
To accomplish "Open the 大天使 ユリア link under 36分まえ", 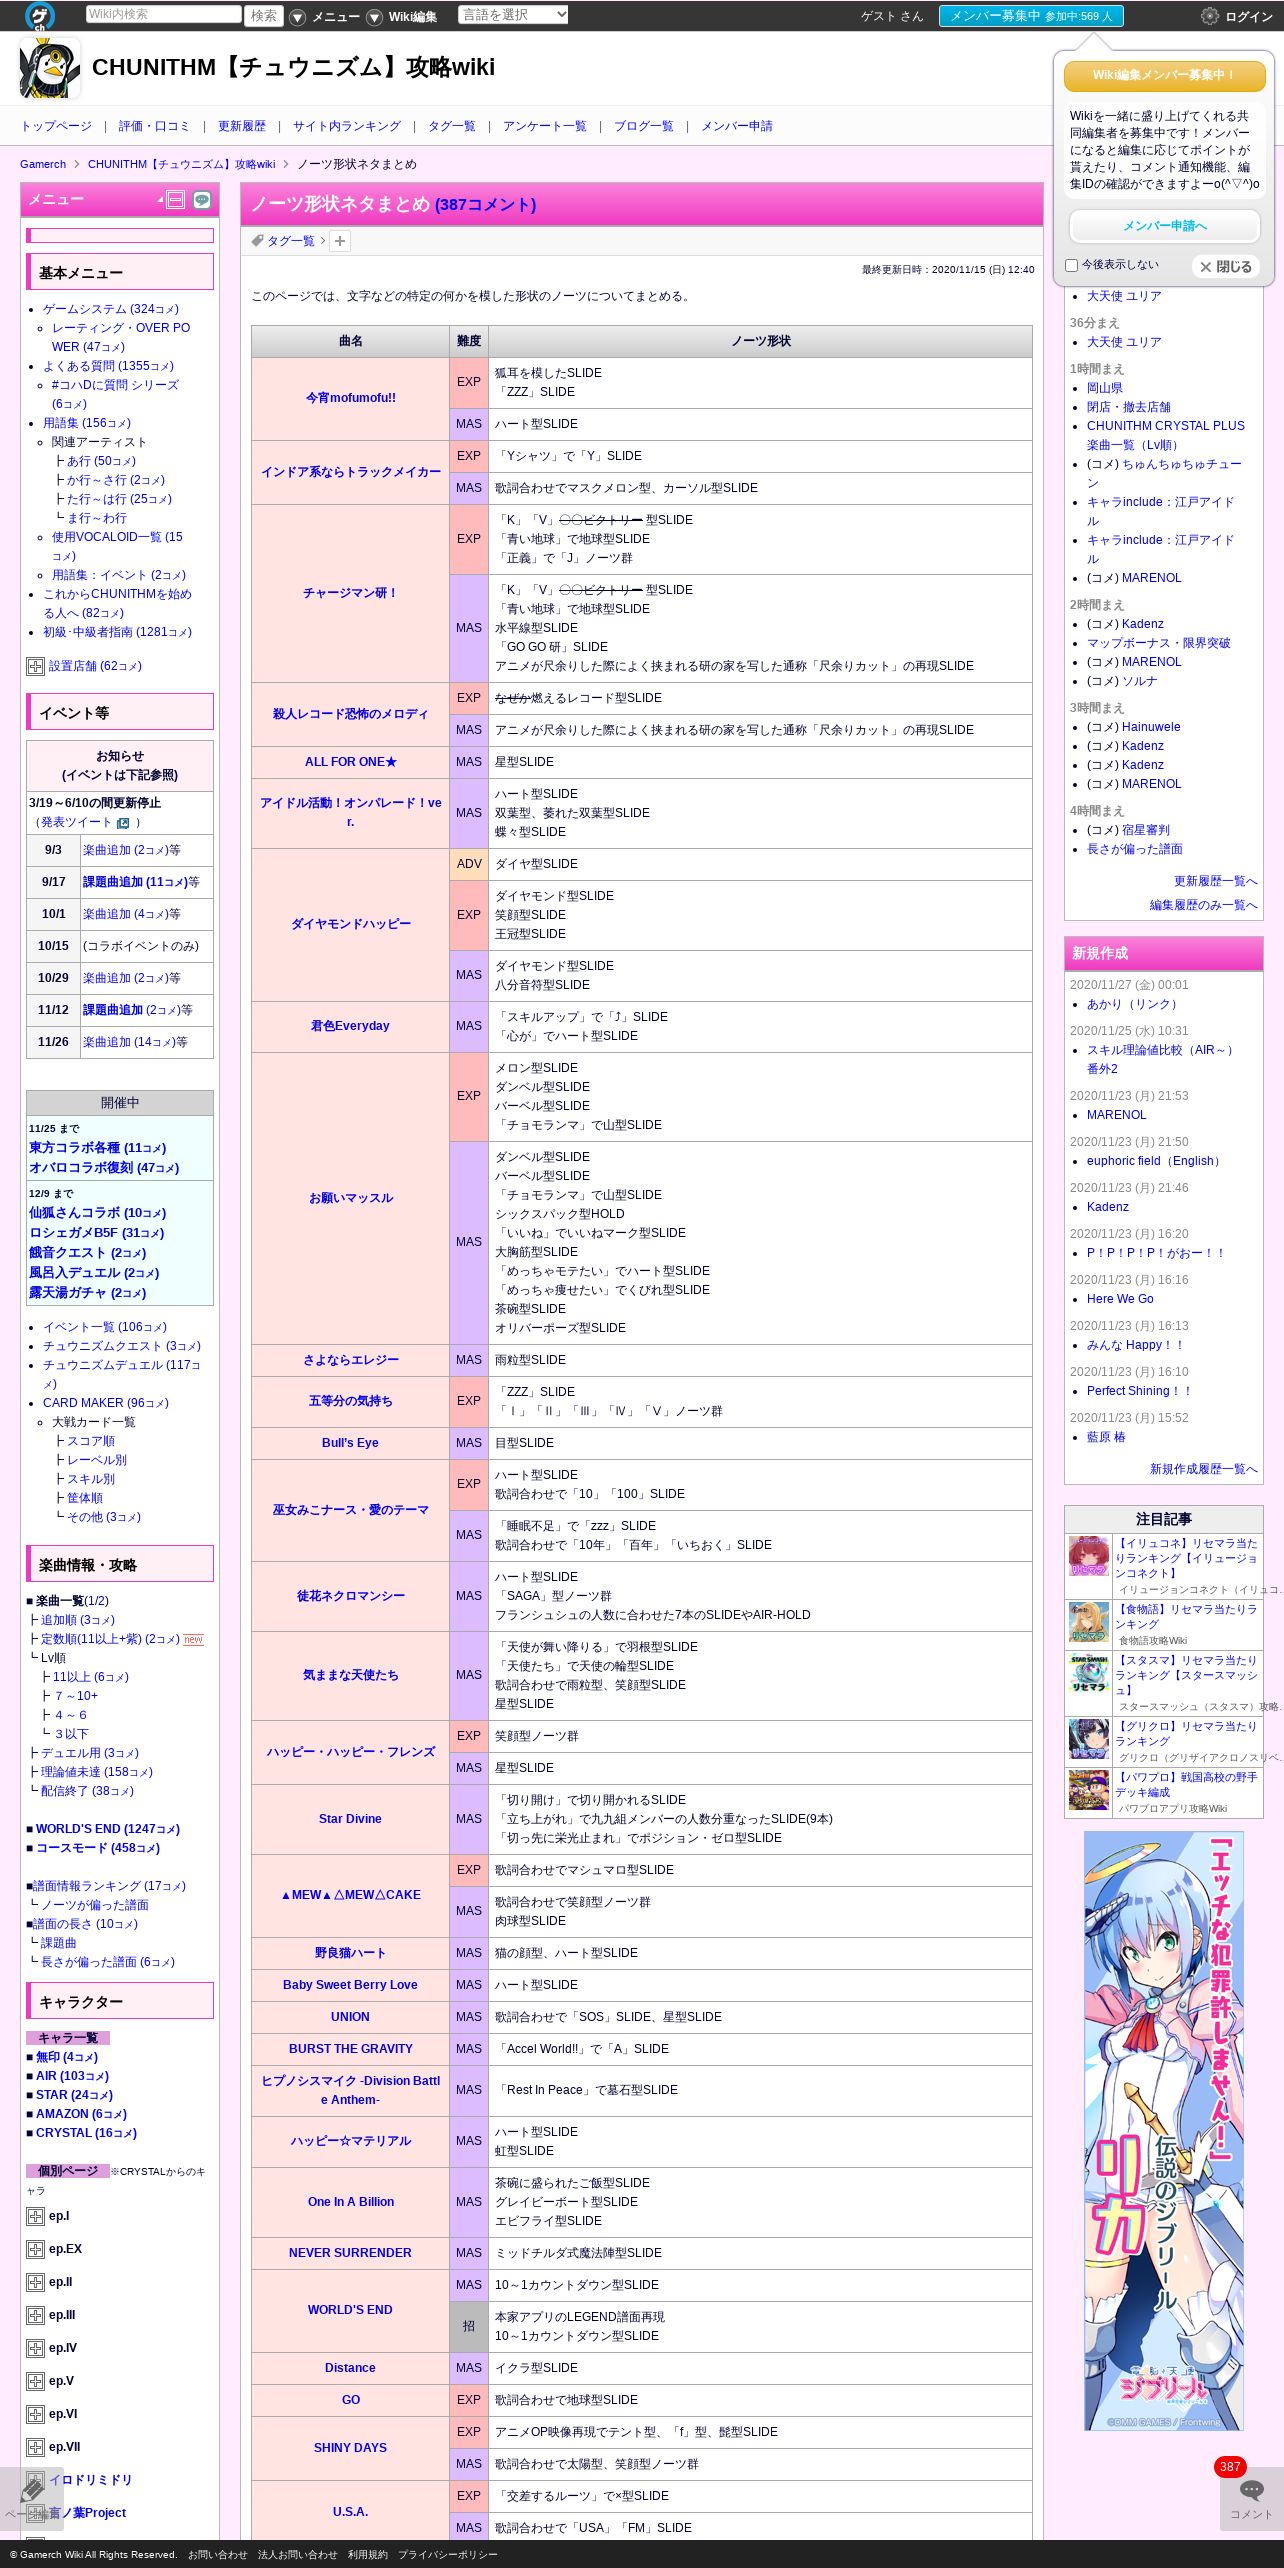I will coord(1124,342).
